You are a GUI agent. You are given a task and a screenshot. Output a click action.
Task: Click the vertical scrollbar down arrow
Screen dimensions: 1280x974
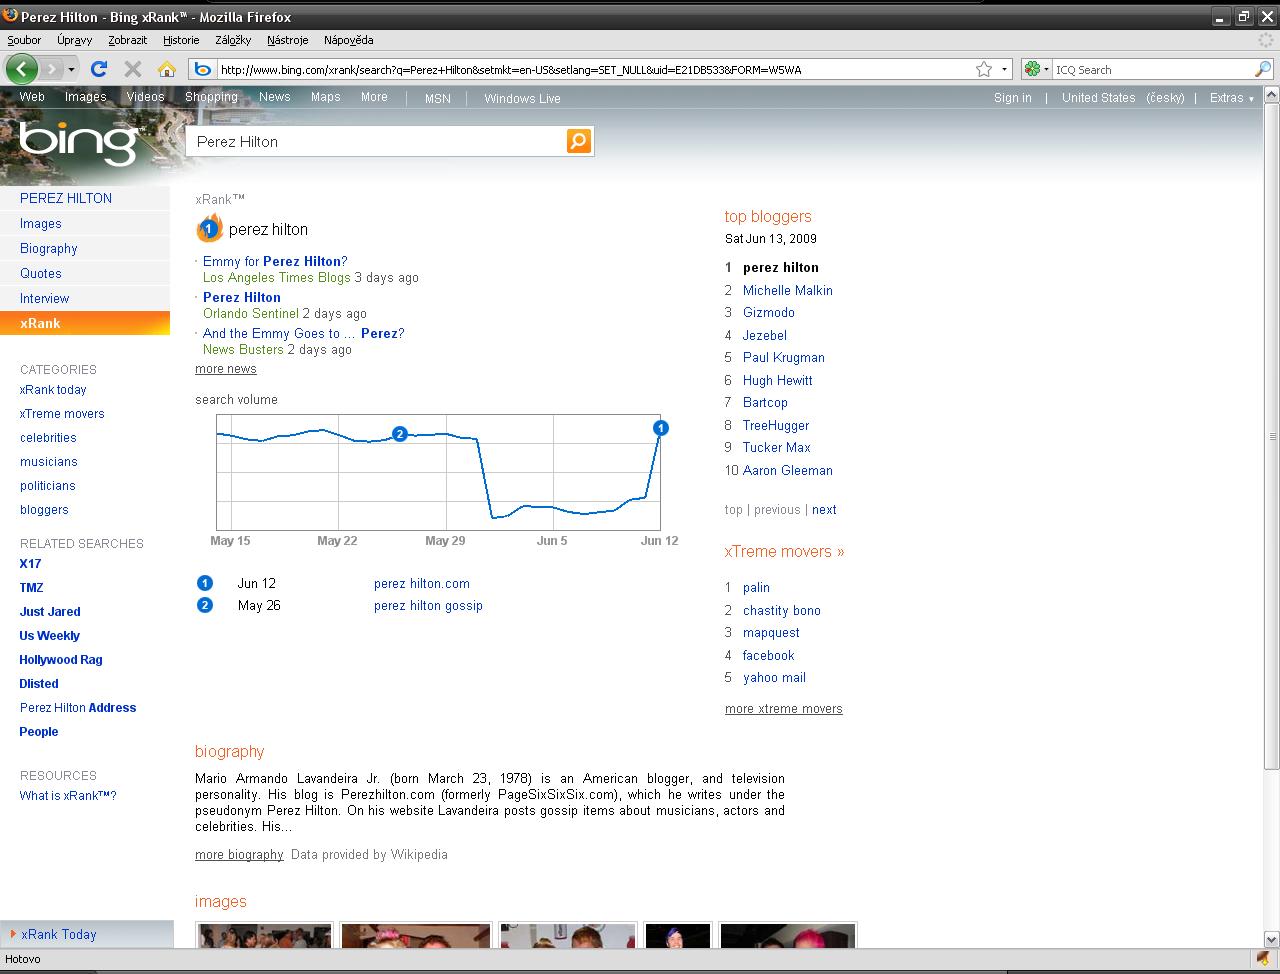point(1271,939)
